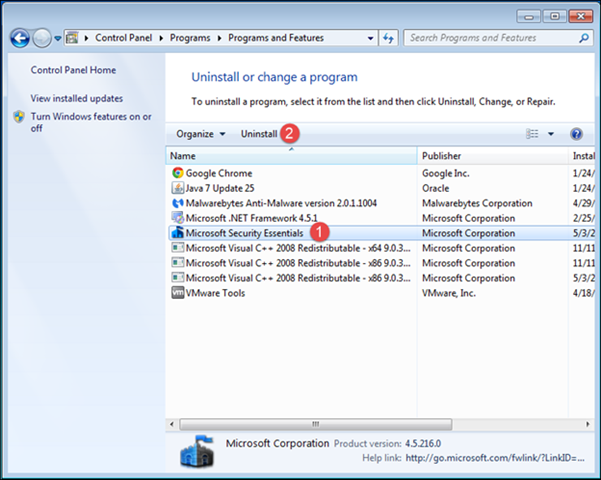Select Programs breadcrumb

[190, 38]
